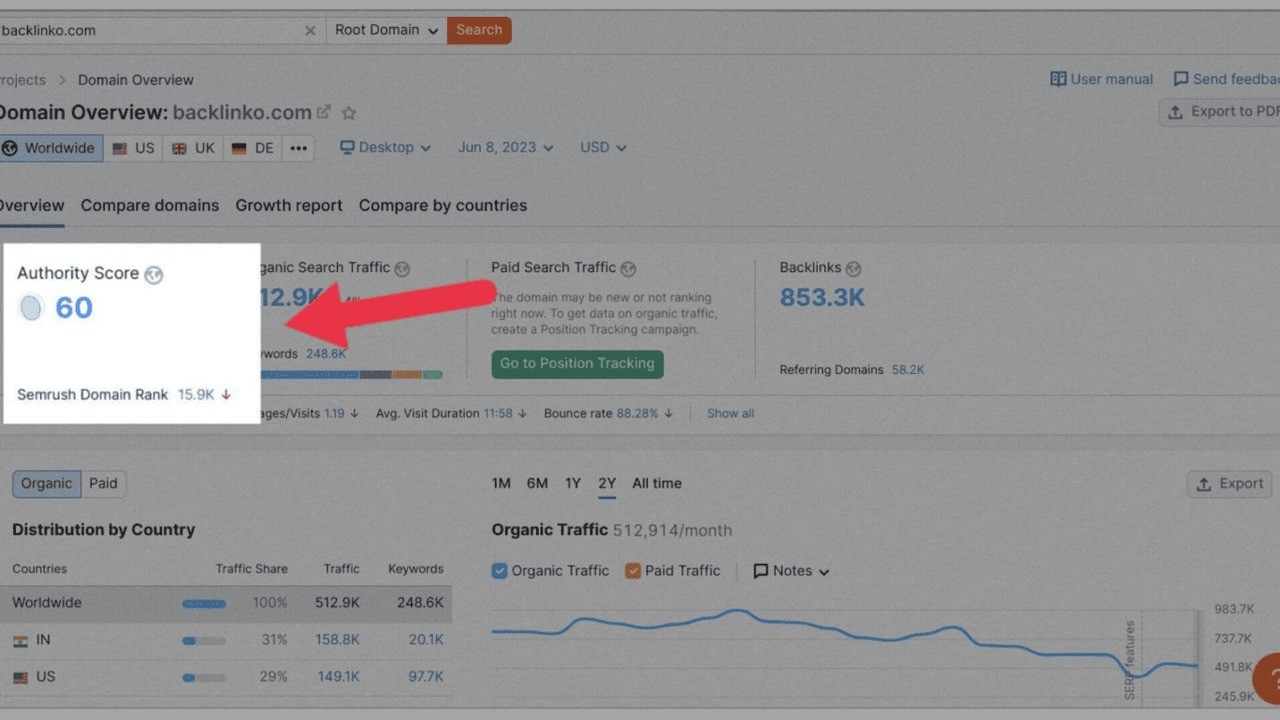Star the domain as favorite
This screenshot has height=720, width=1280.
pos(349,113)
